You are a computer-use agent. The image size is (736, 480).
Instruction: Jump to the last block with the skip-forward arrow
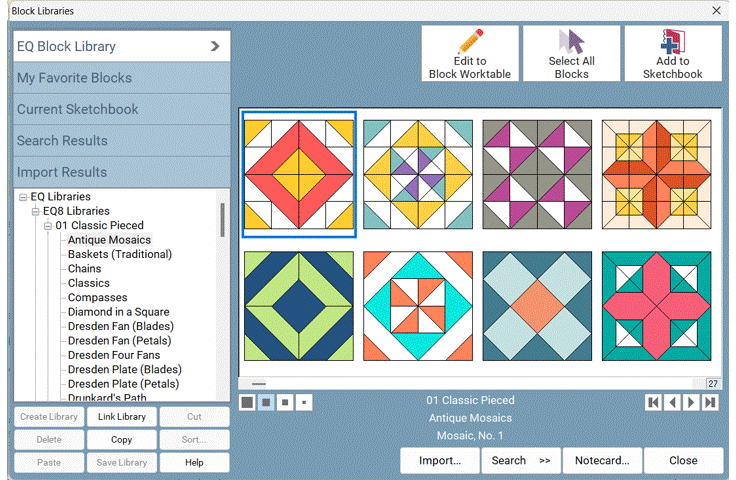(710, 402)
